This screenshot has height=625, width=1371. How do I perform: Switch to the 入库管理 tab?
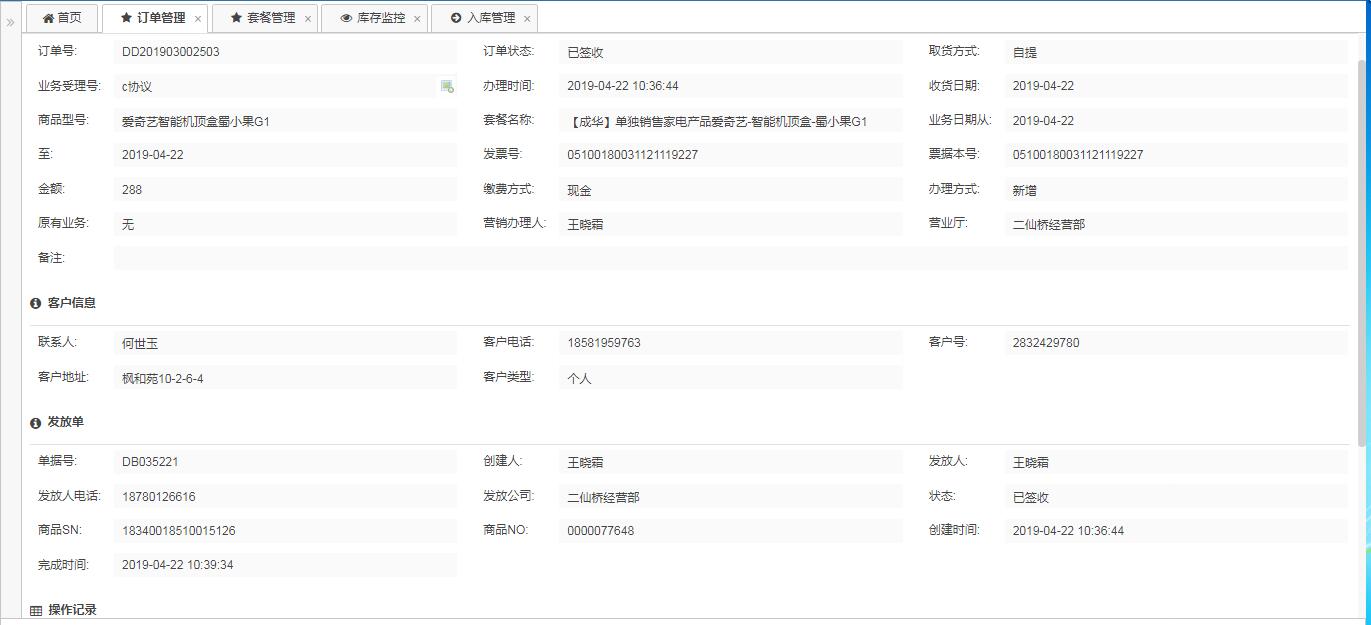point(482,18)
